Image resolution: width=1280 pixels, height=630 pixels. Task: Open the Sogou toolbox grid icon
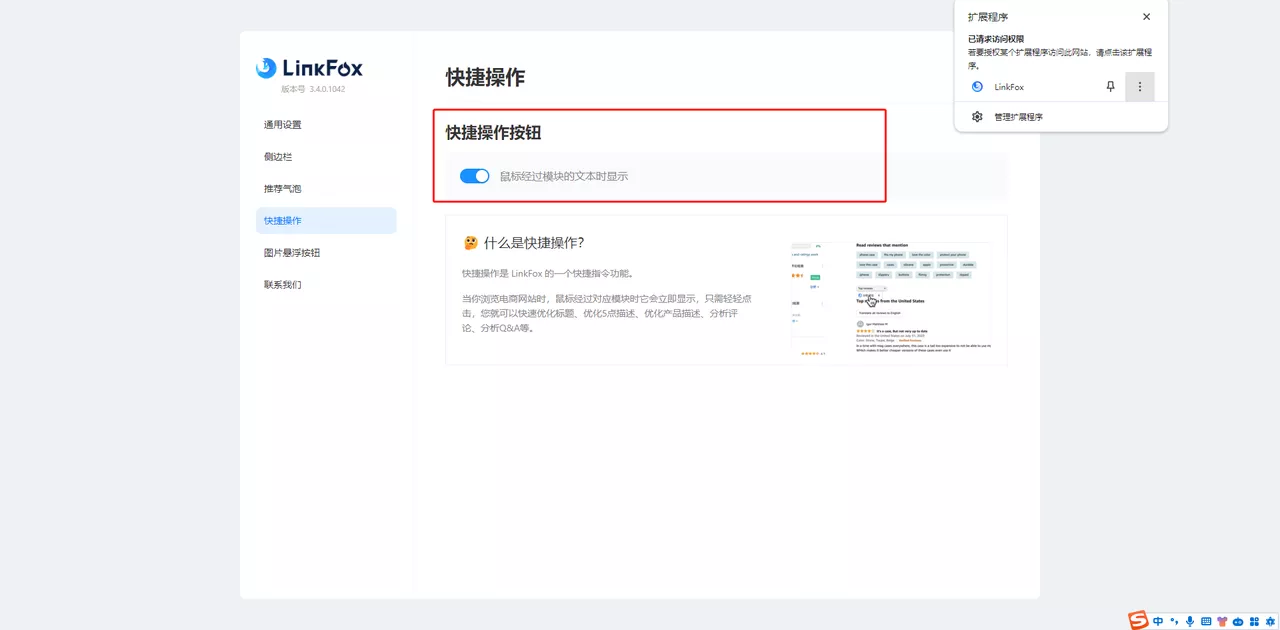[x=1252, y=620]
